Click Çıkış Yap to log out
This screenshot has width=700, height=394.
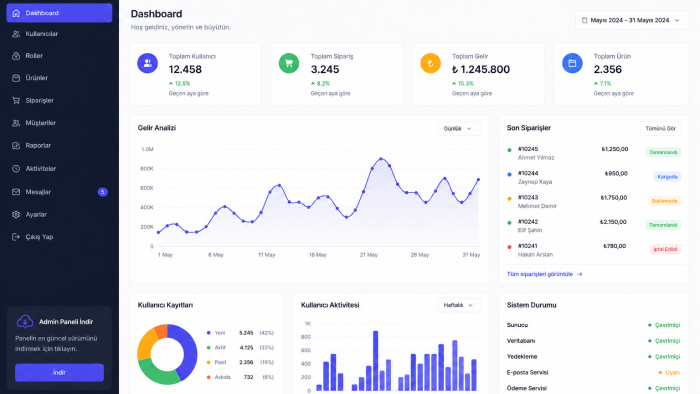pyautogui.click(x=59, y=237)
